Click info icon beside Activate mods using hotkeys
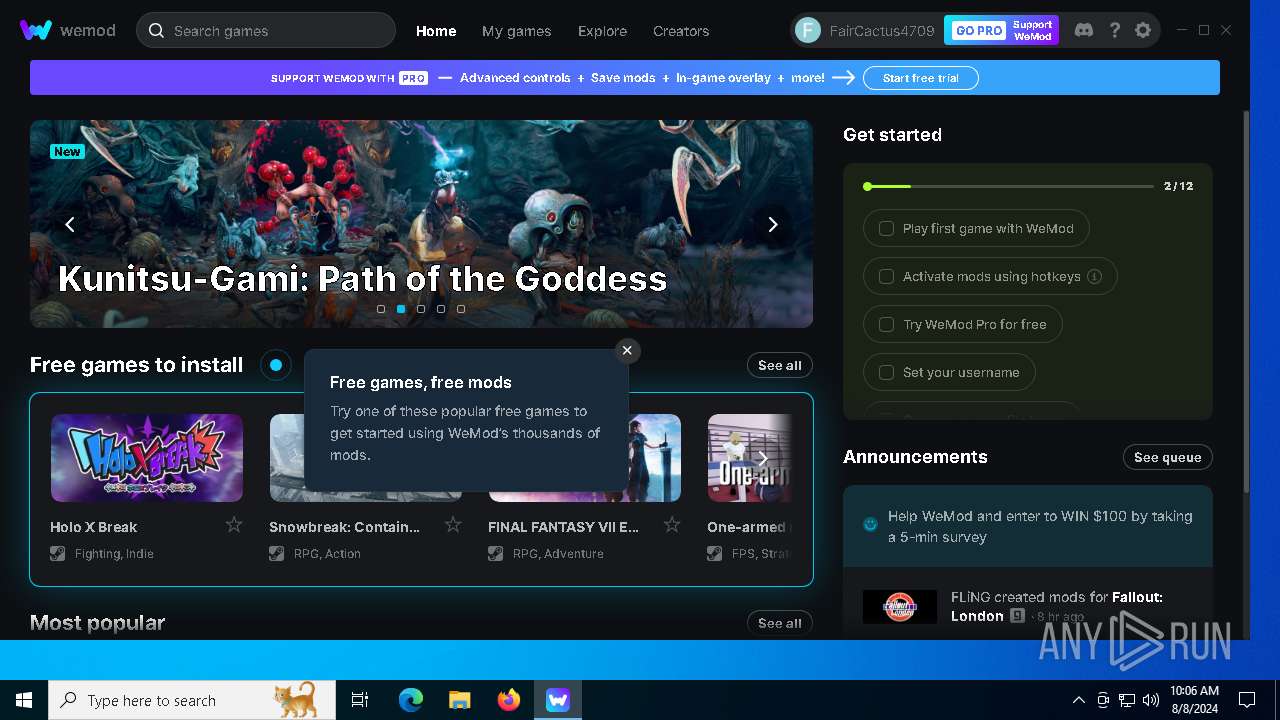1280x720 pixels. click(x=1094, y=276)
